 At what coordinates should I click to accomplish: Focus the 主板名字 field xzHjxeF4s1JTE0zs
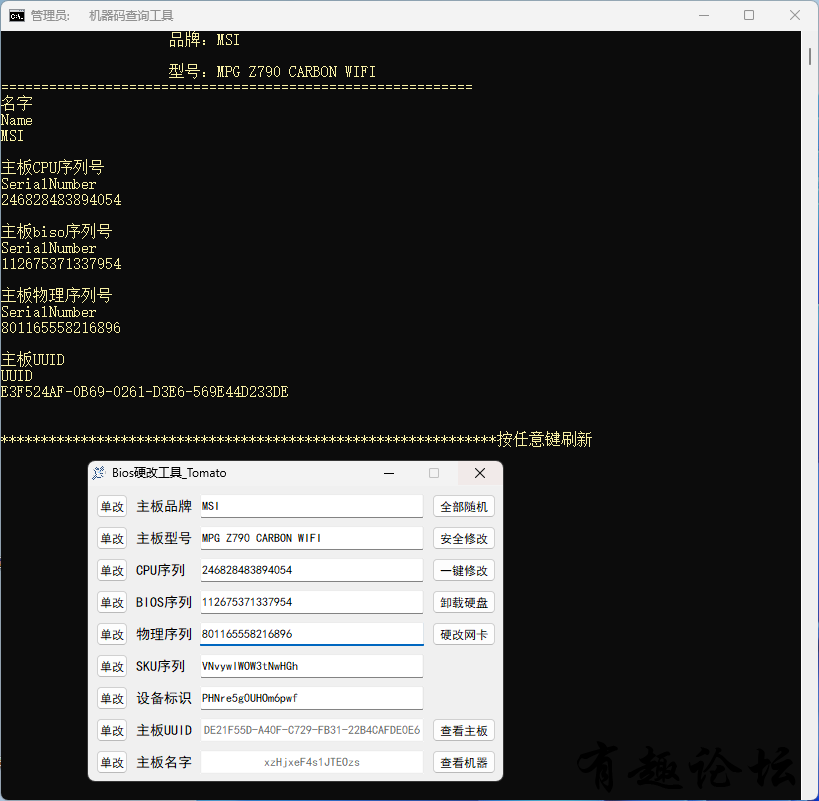[x=312, y=762]
